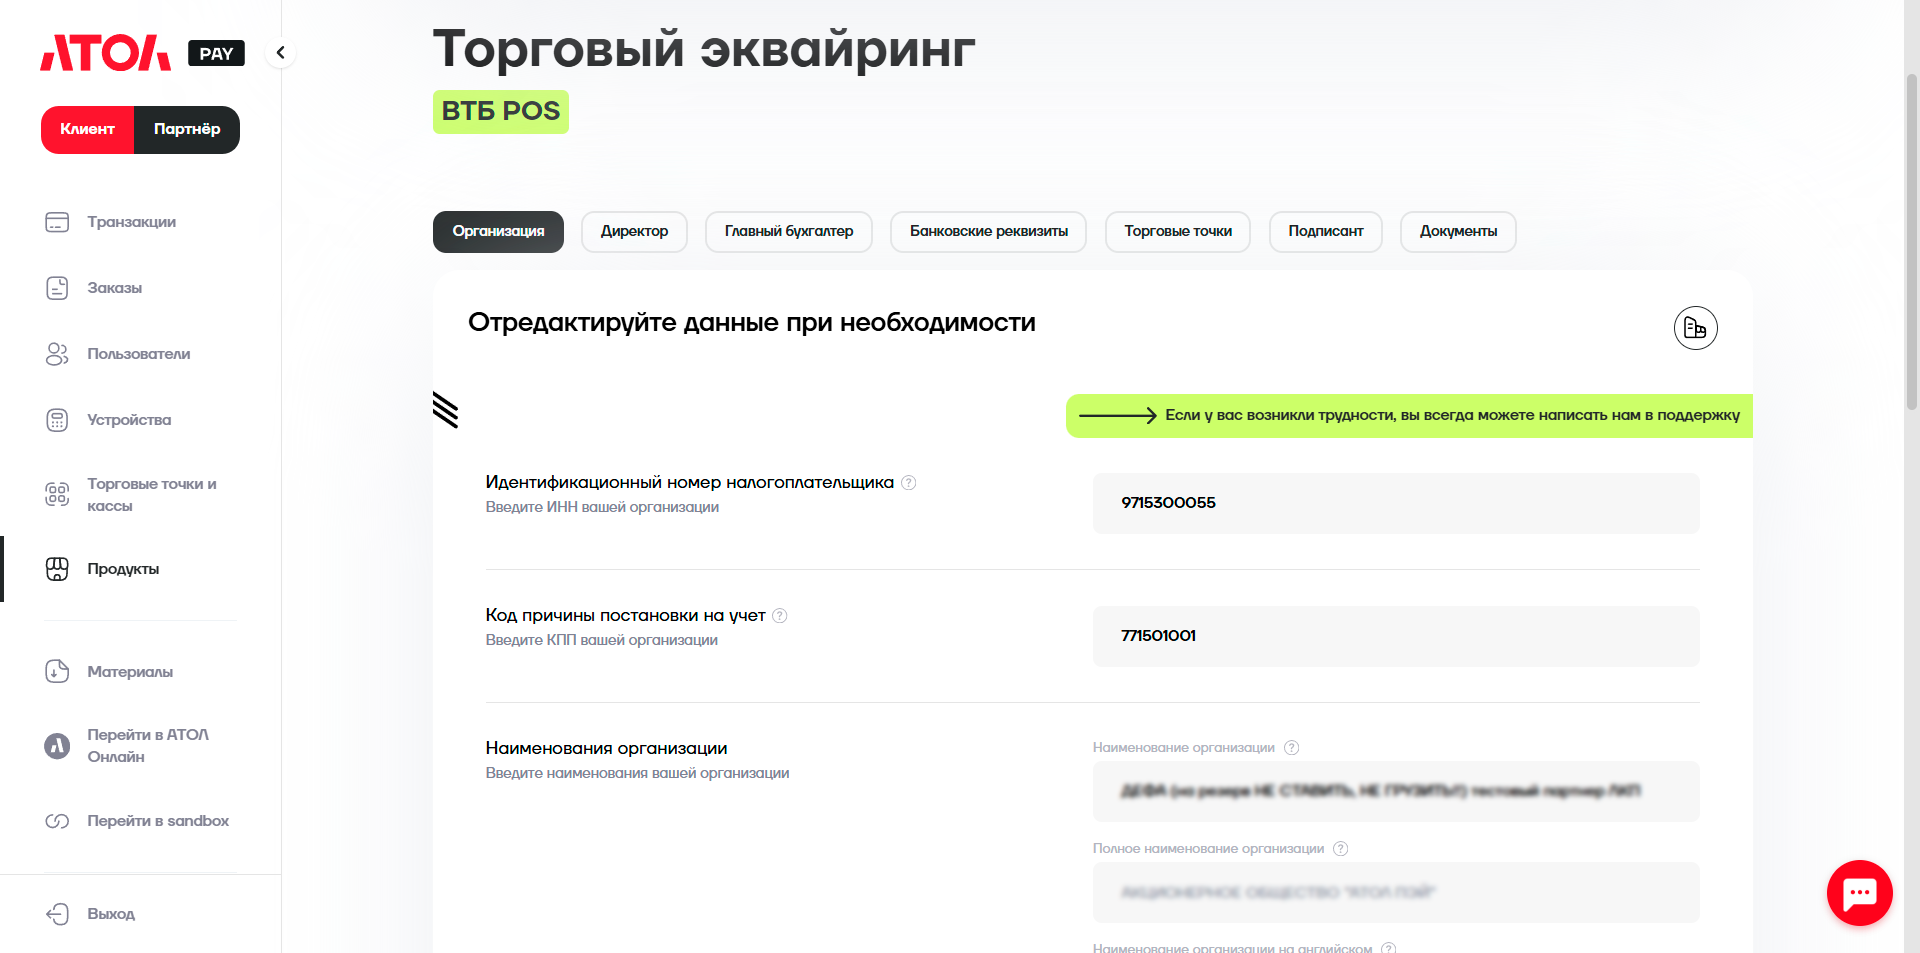Click Введите КПП вашей организации hint
1920x953 pixels.
pyautogui.click(x=602, y=640)
